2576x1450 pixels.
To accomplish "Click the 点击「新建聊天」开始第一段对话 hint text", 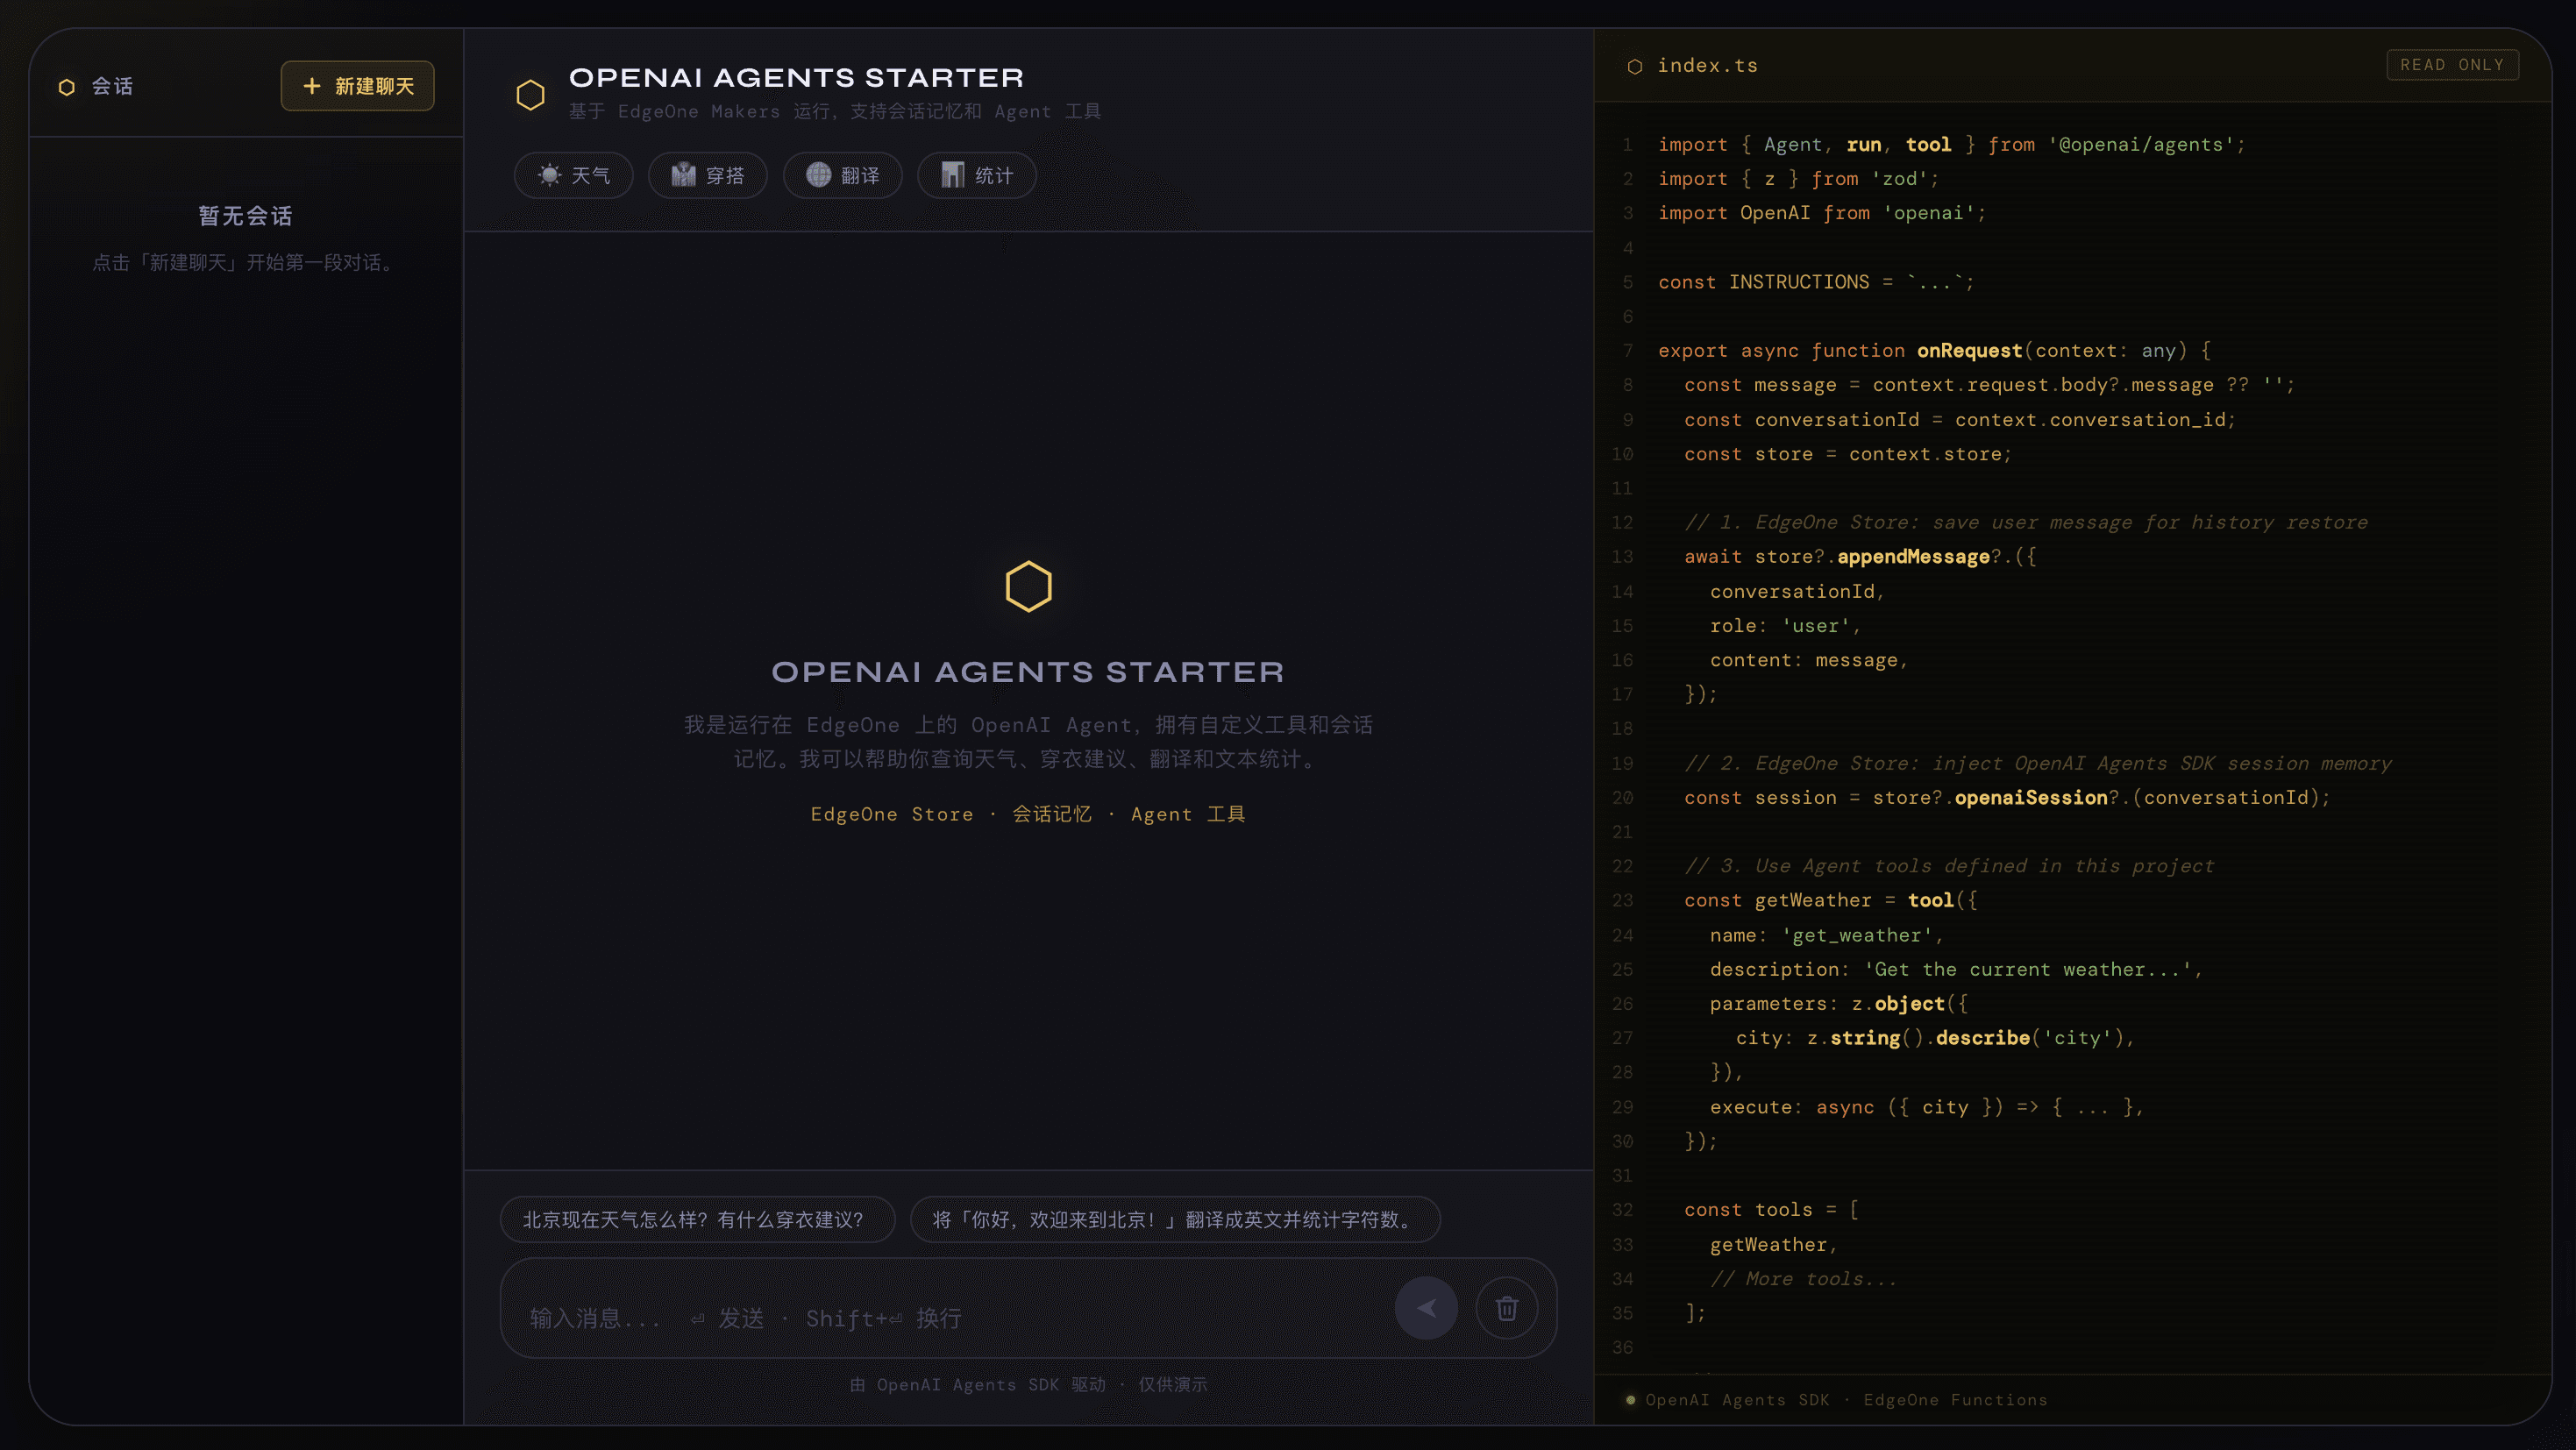I will coord(246,262).
